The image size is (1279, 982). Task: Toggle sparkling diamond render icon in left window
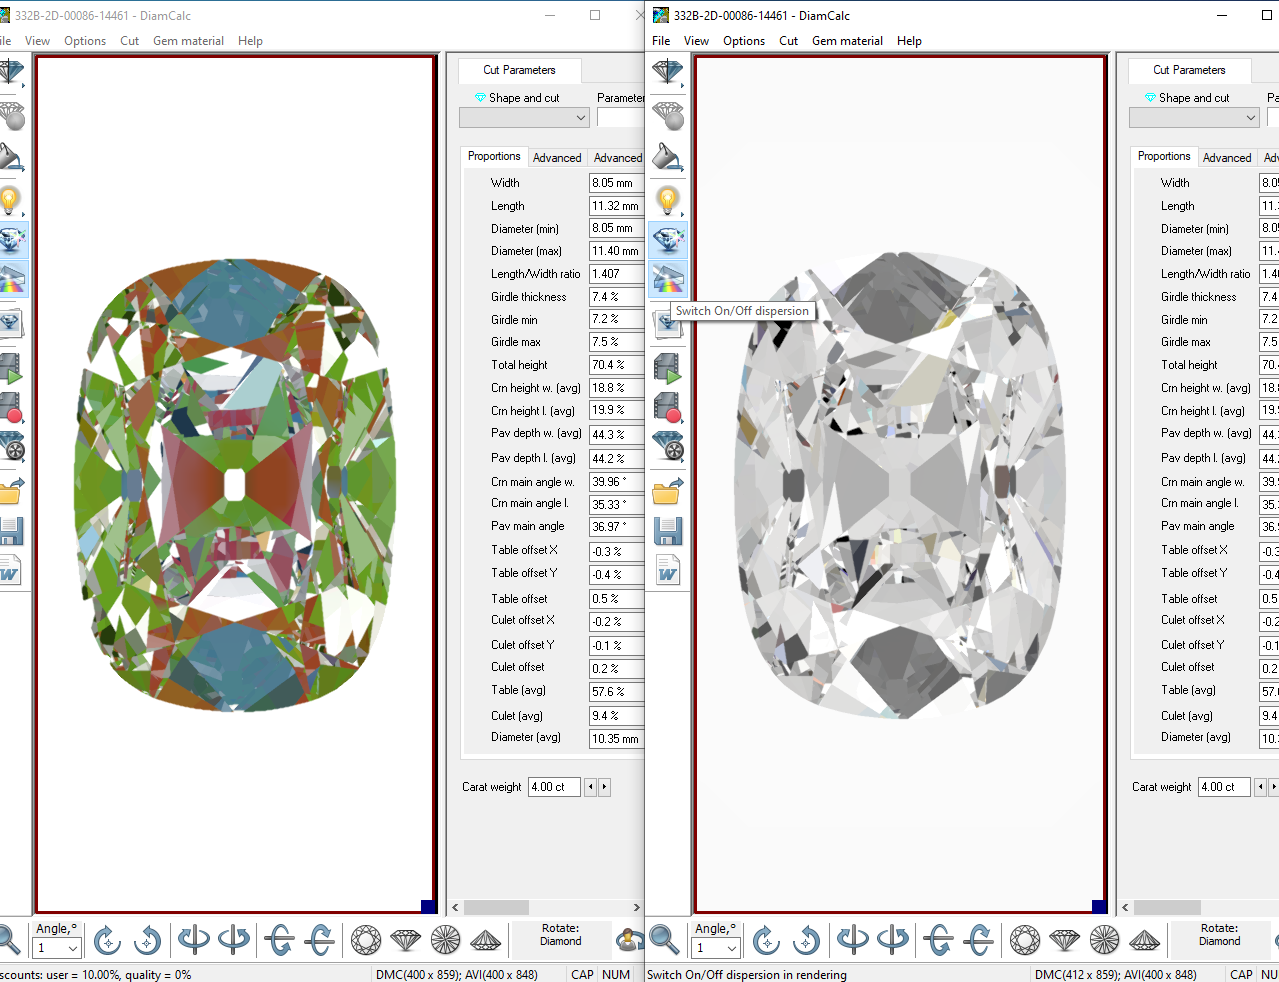pyautogui.click(x=10, y=239)
